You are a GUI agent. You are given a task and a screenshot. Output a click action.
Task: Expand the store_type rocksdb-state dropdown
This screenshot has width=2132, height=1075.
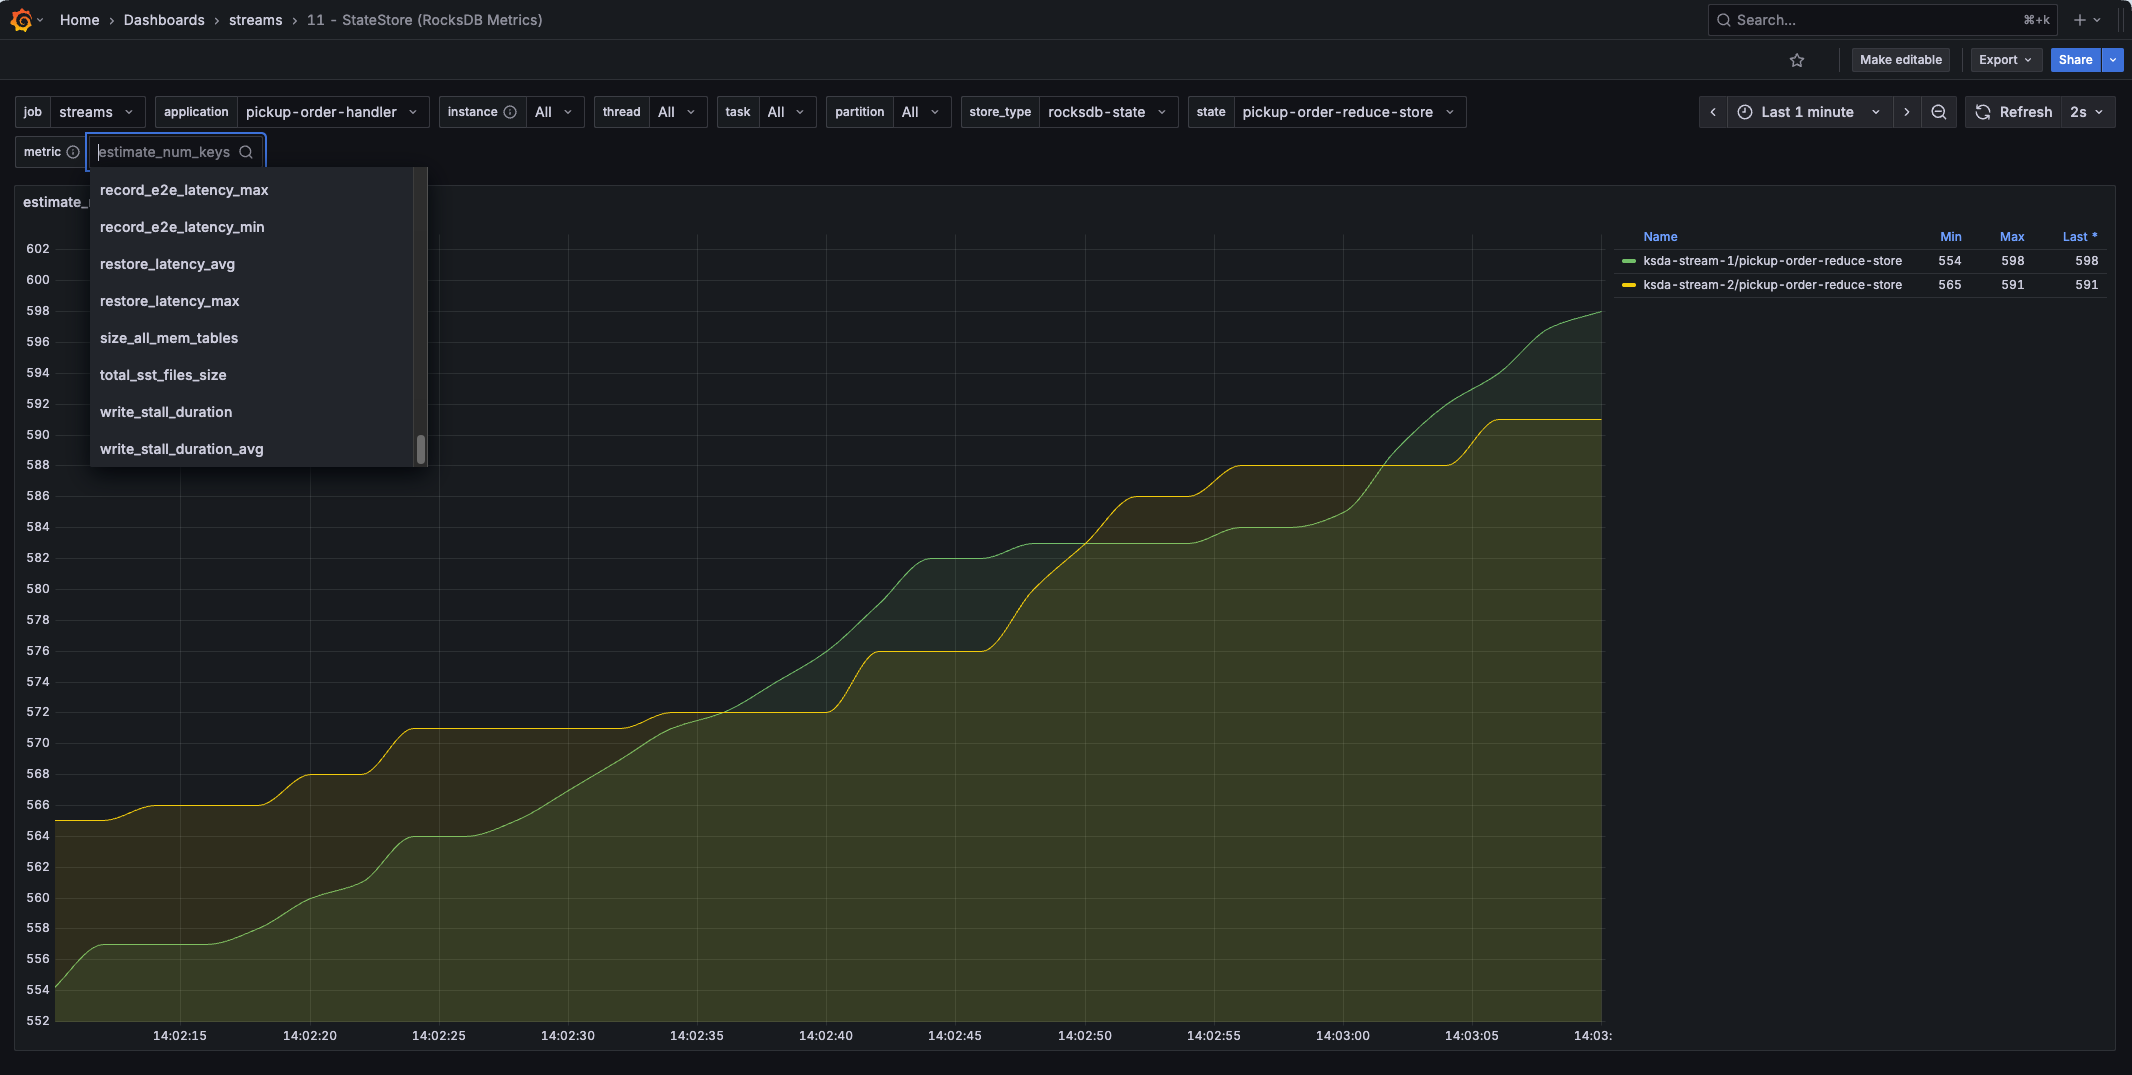1106,112
